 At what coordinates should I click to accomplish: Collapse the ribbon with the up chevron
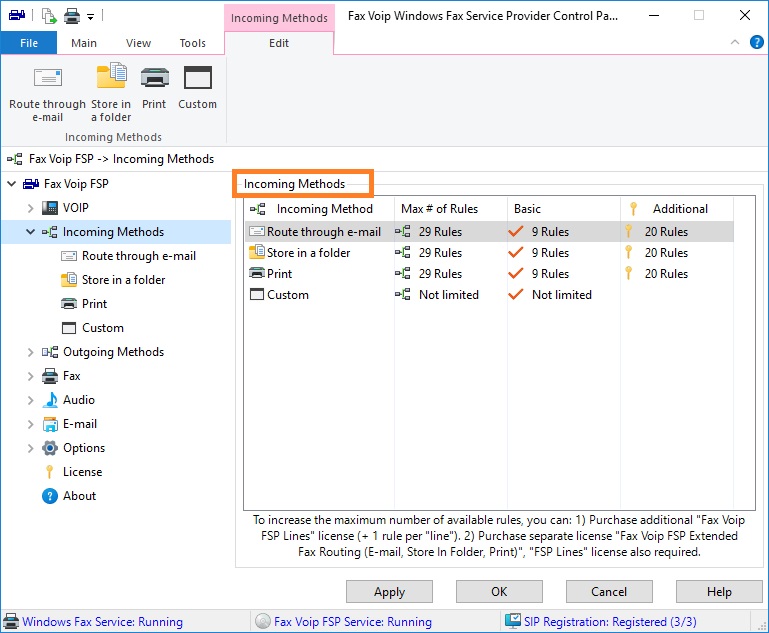[x=735, y=42]
